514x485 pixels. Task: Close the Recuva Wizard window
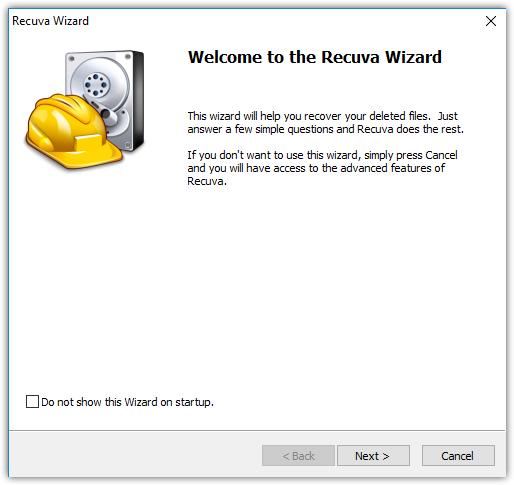pos(491,21)
